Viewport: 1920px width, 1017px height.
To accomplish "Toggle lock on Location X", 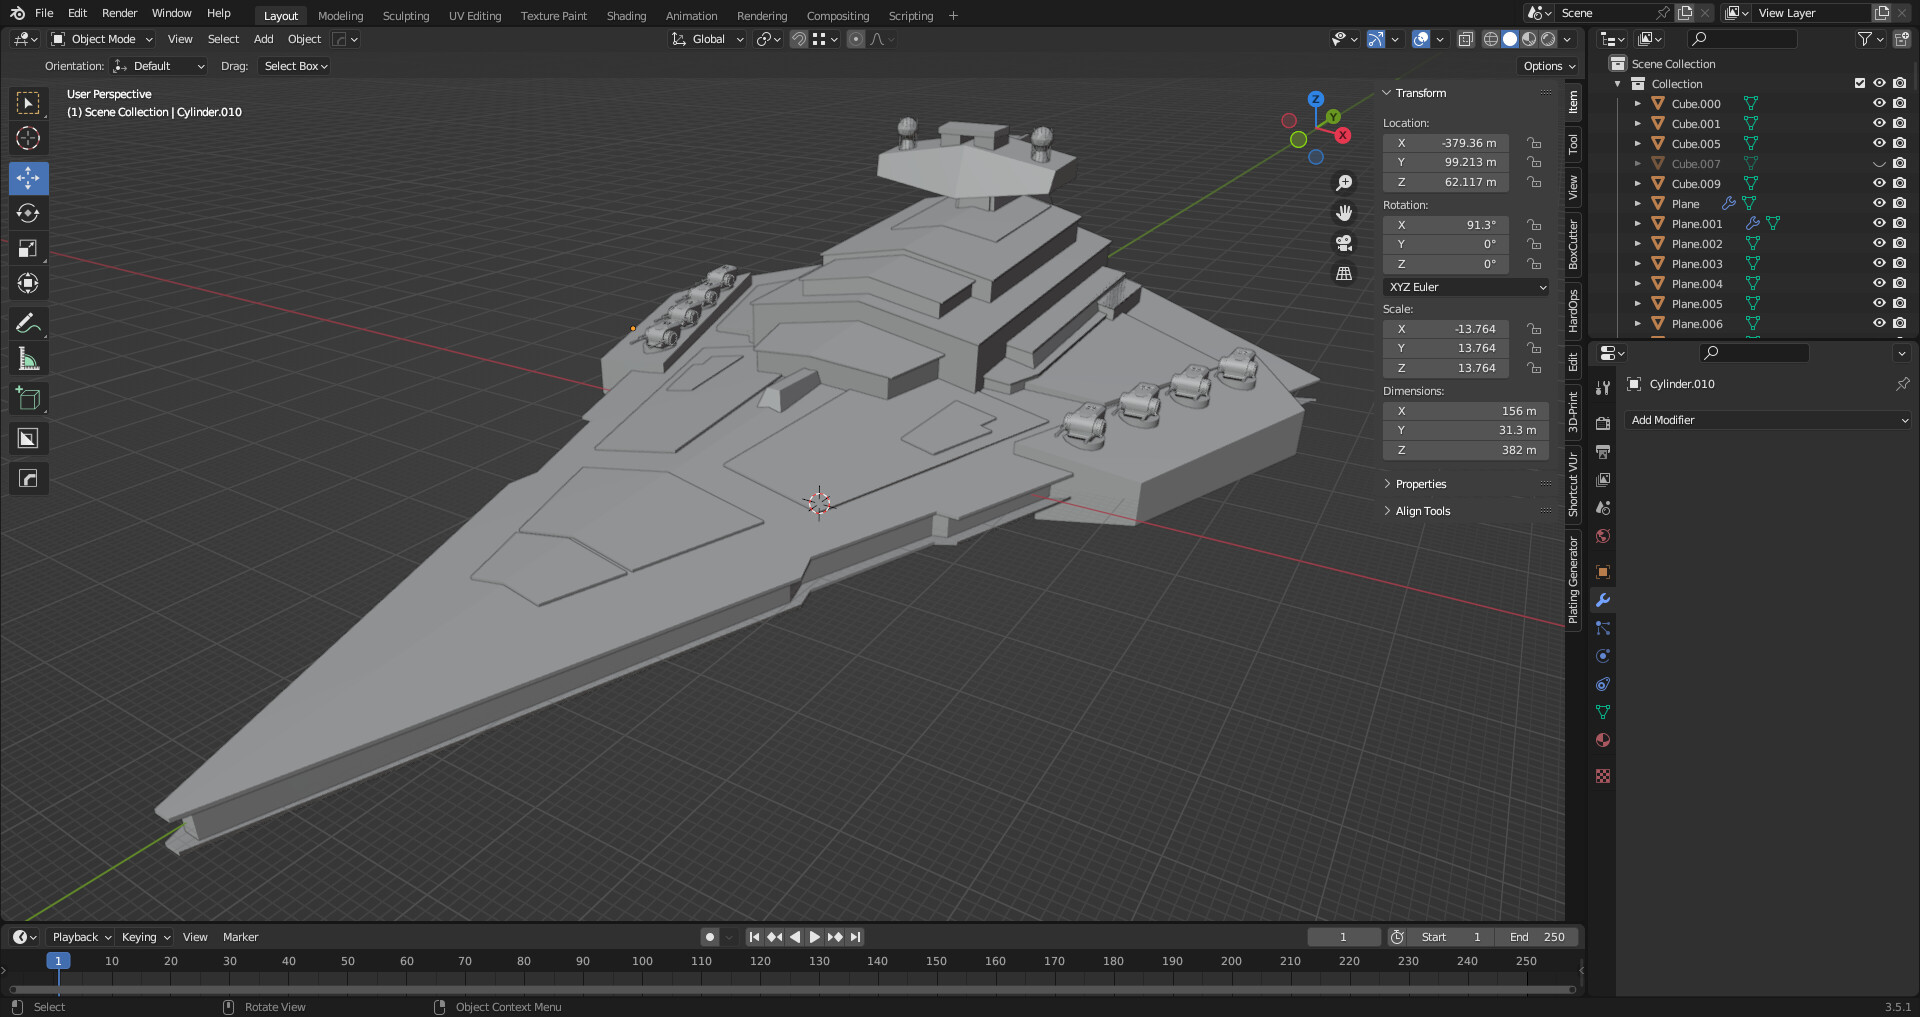I will coord(1534,143).
